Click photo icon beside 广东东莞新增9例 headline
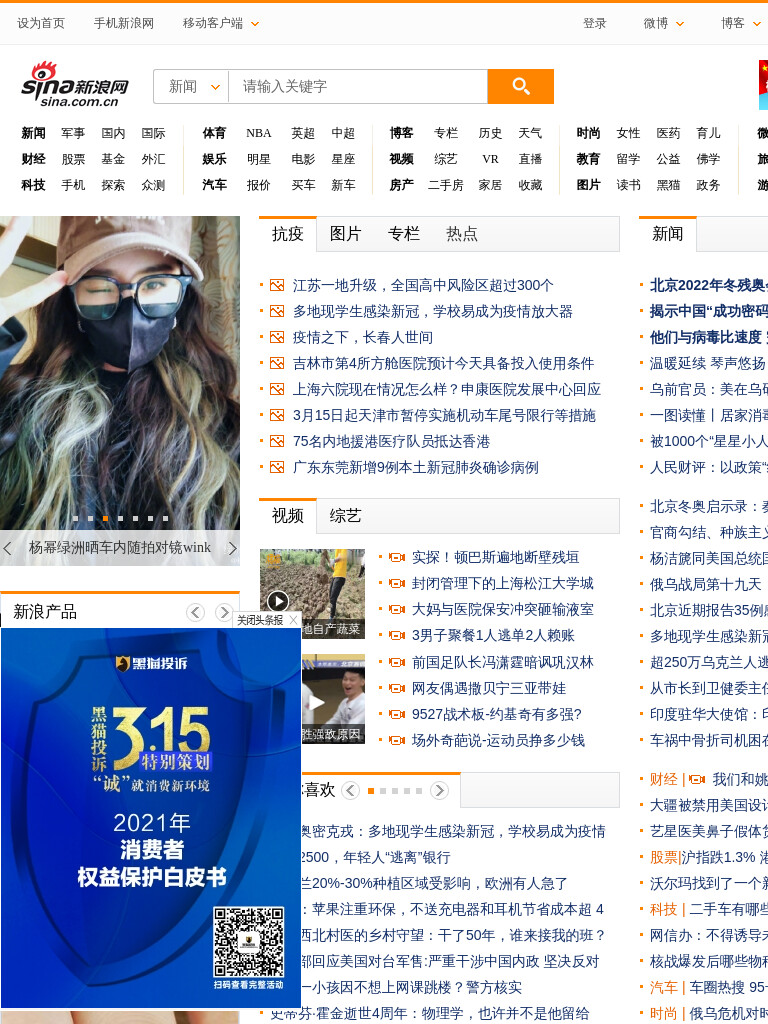Image resolution: width=768 pixels, height=1024 pixels. (277, 468)
